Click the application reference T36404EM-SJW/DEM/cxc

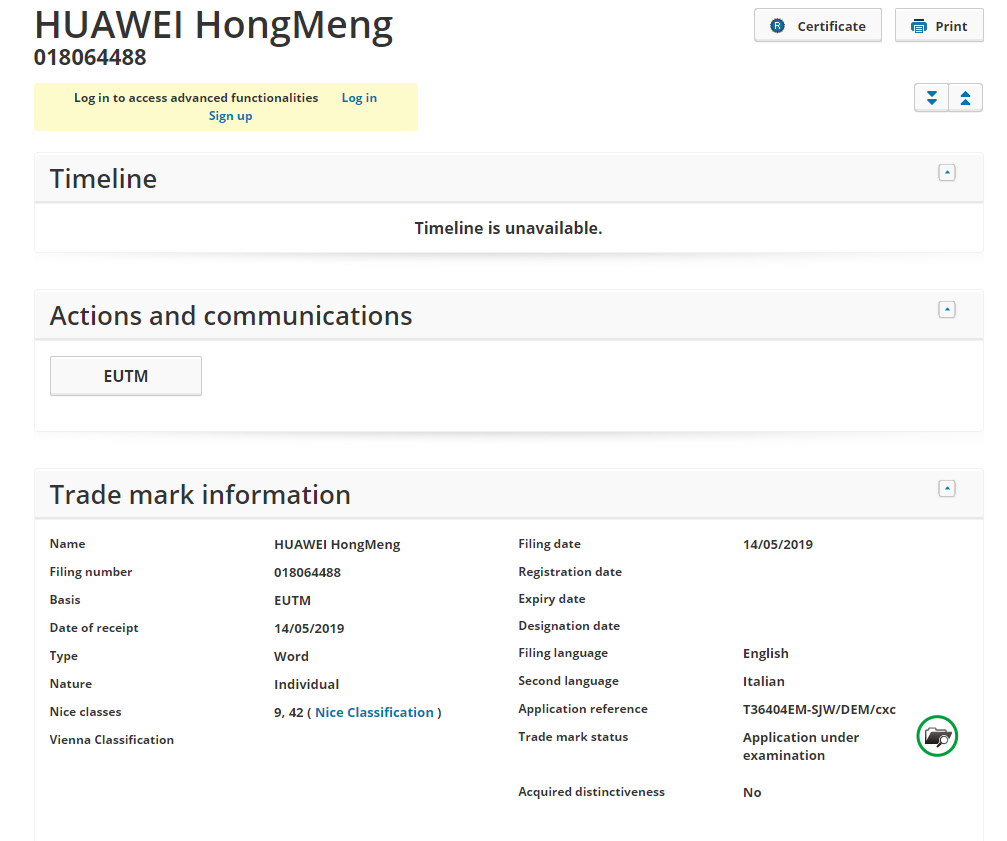[x=819, y=709]
